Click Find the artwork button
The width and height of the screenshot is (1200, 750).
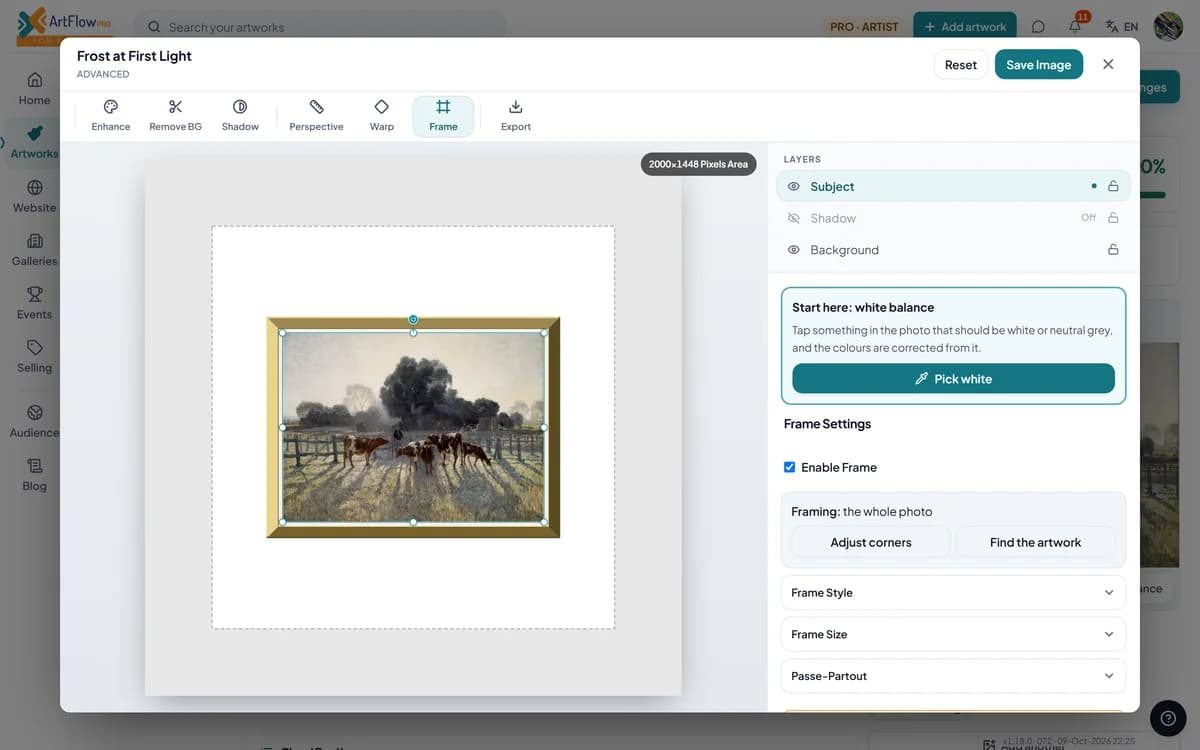pos(1035,542)
